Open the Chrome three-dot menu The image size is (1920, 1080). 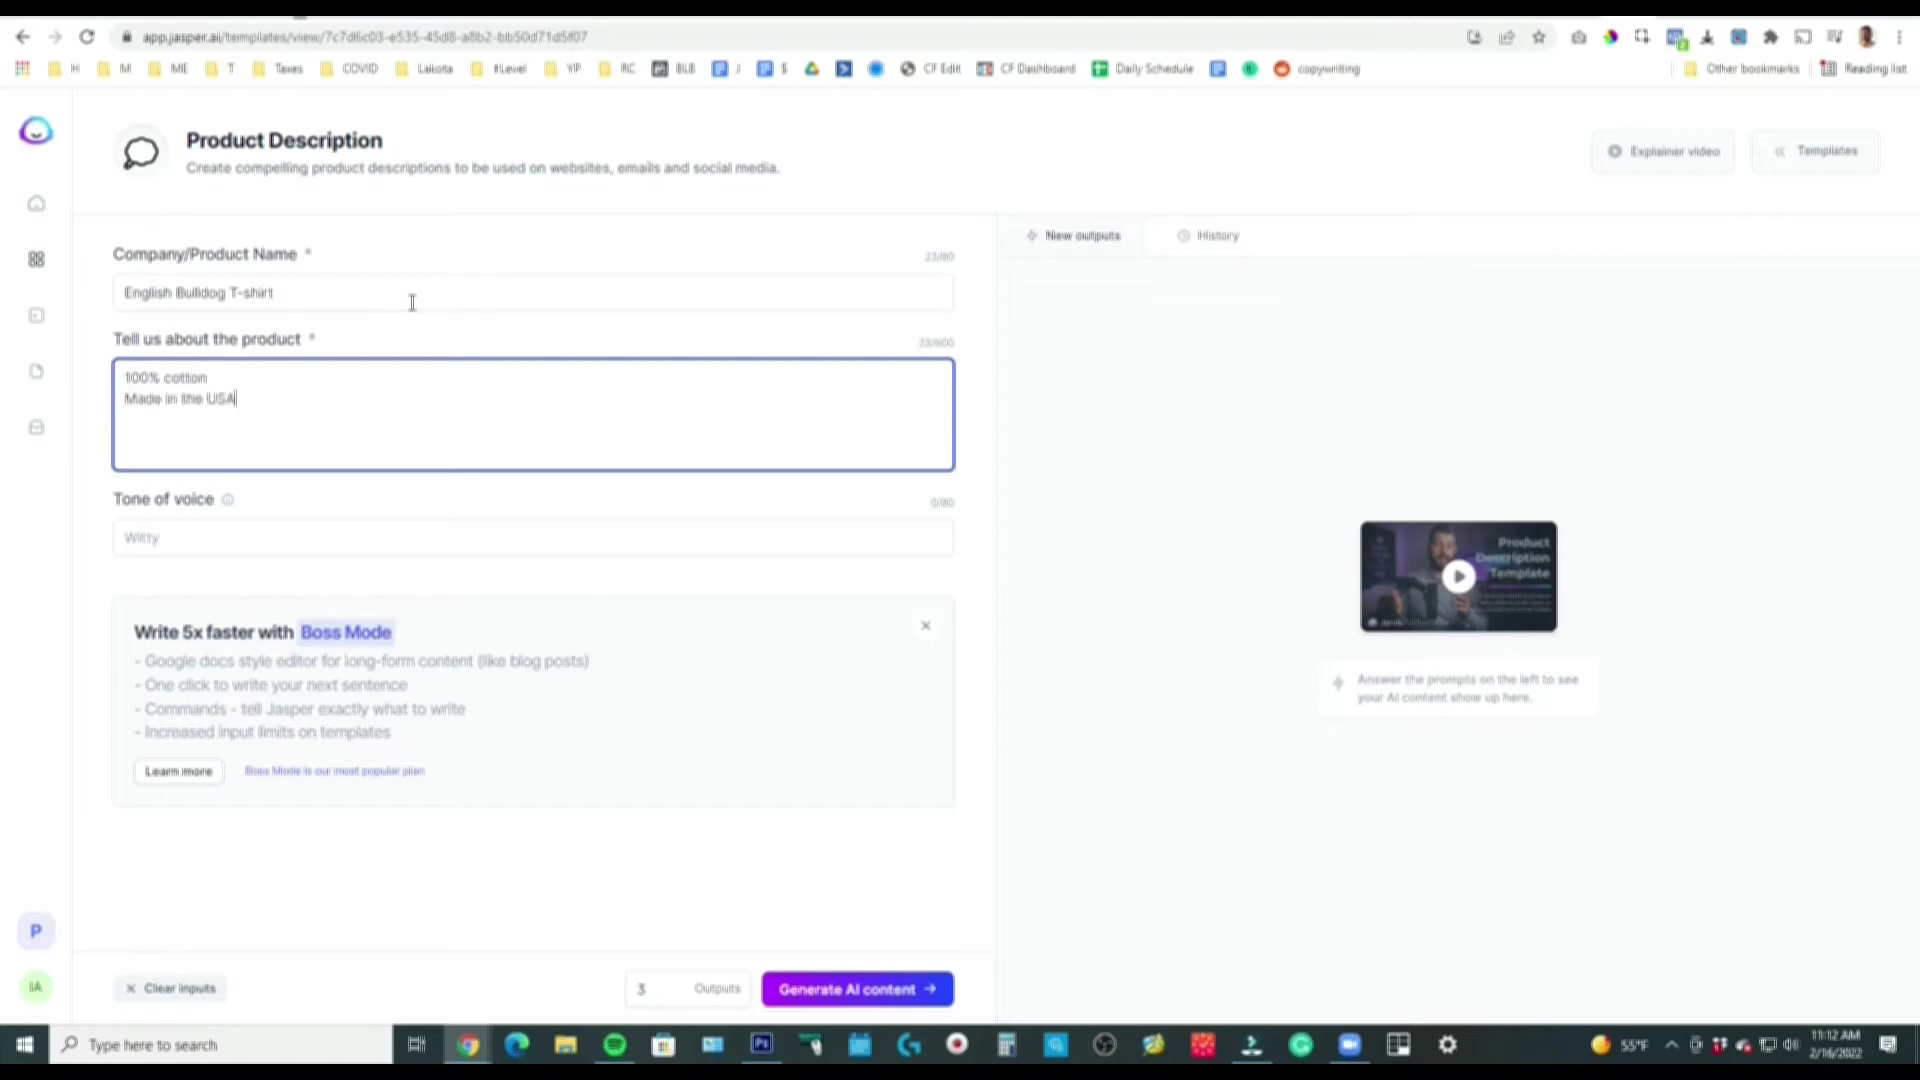(x=1899, y=37)
